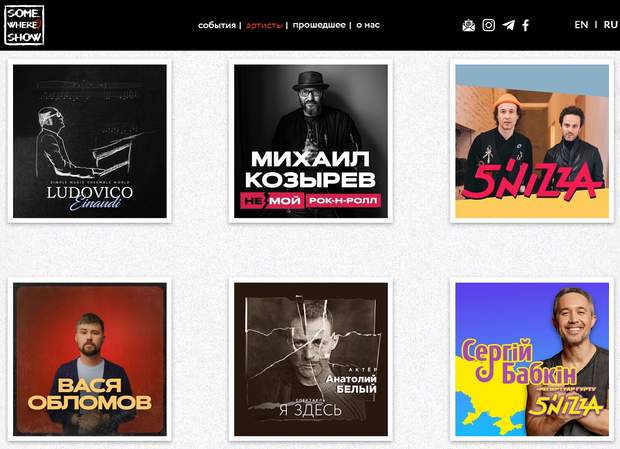Open the Facebook page icon
Screen dimensions: 620x449
pyautogui.click(x=525, y=25)
